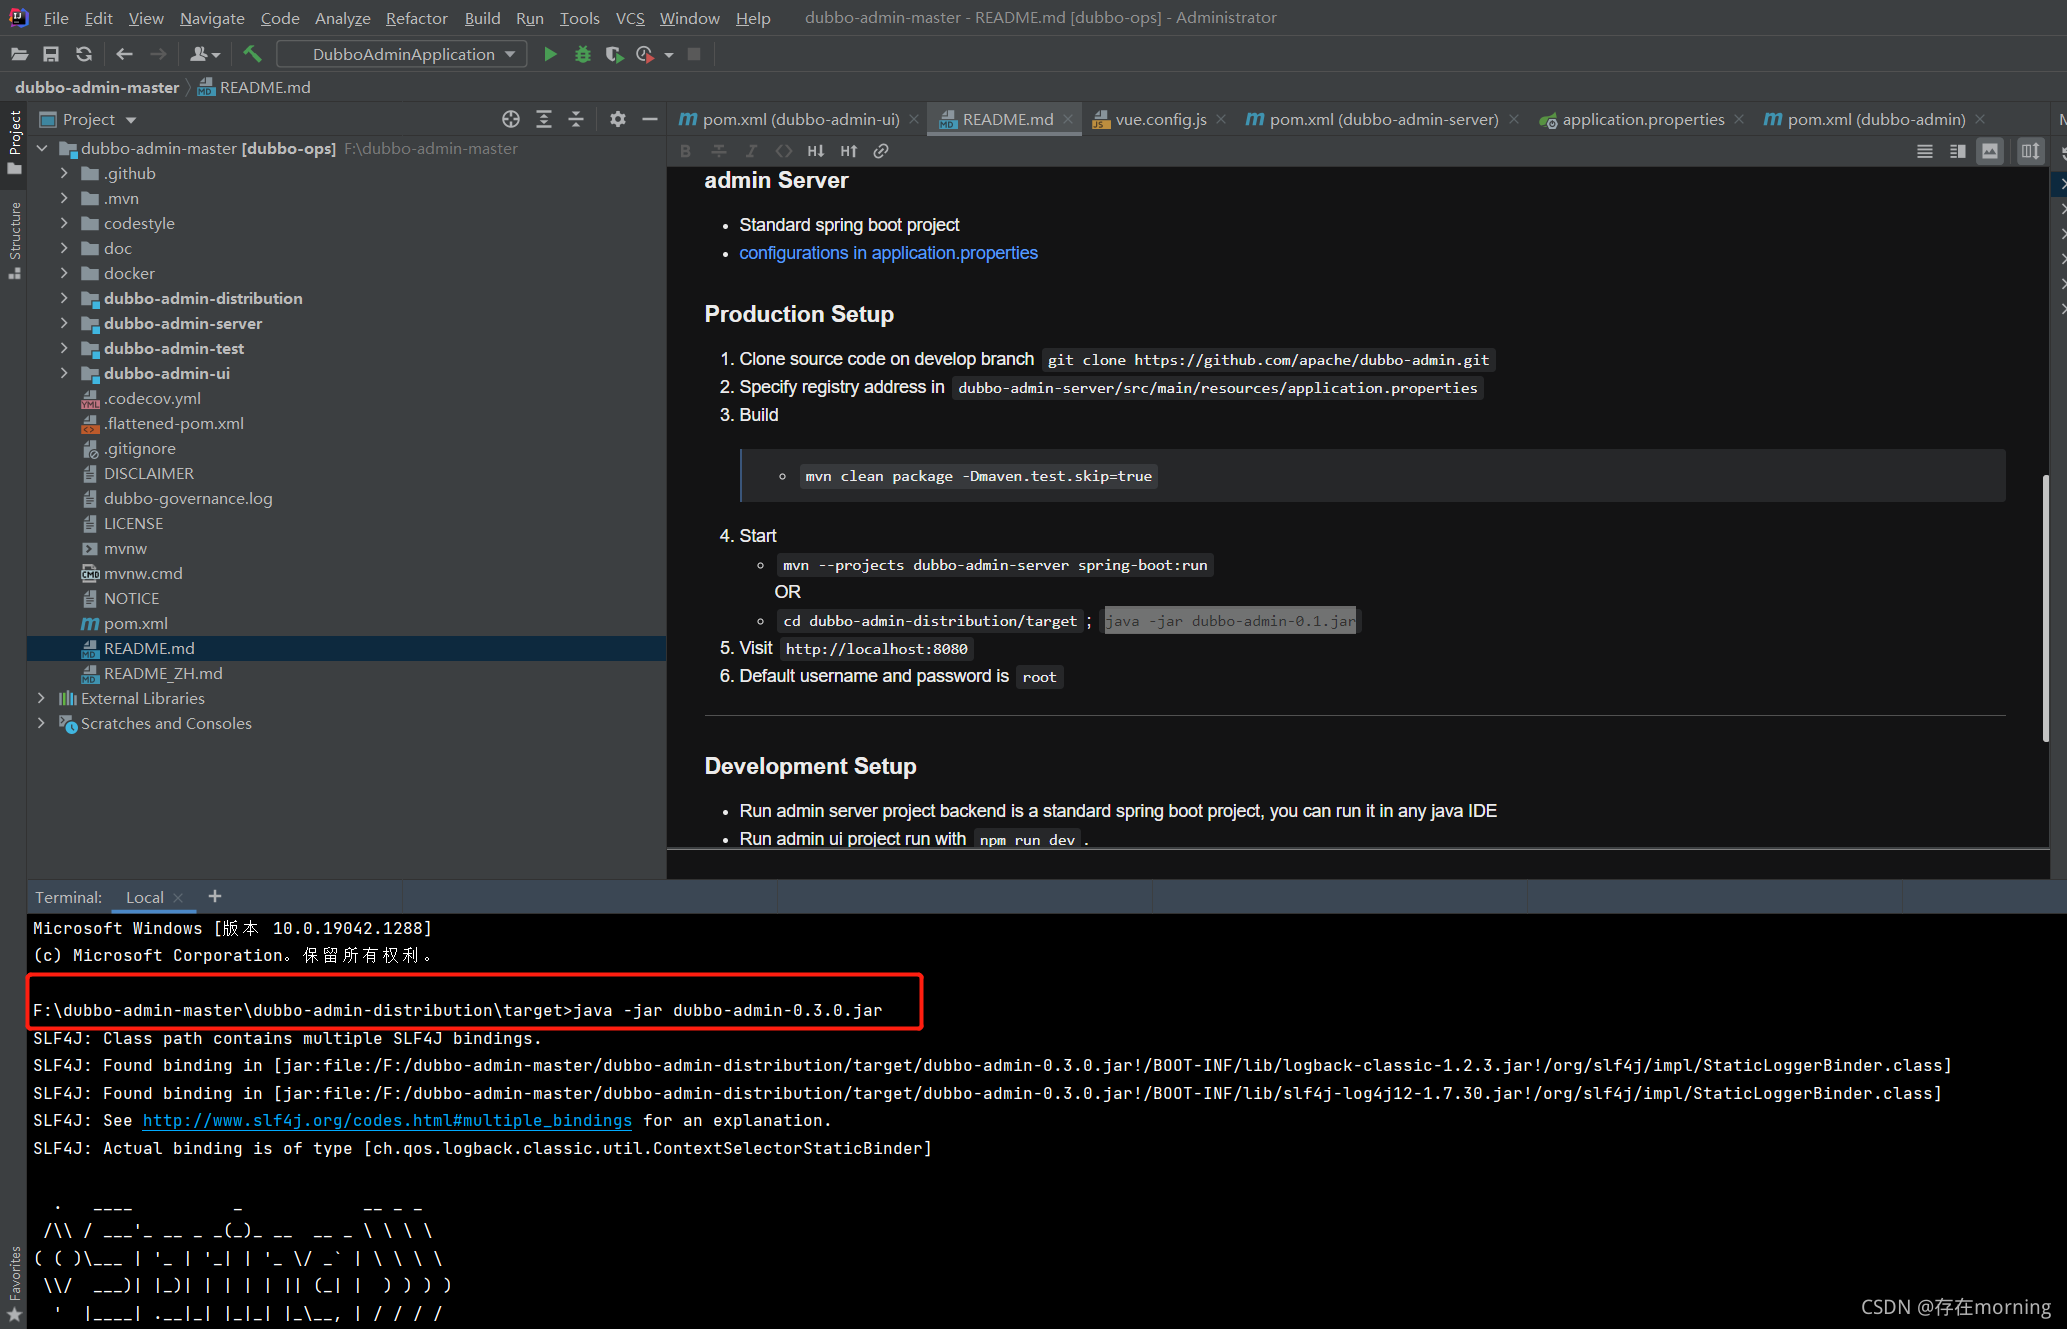The image size is (2067, 1329).
Task: Click the Save All disk icon
Action: coord(51,54)
